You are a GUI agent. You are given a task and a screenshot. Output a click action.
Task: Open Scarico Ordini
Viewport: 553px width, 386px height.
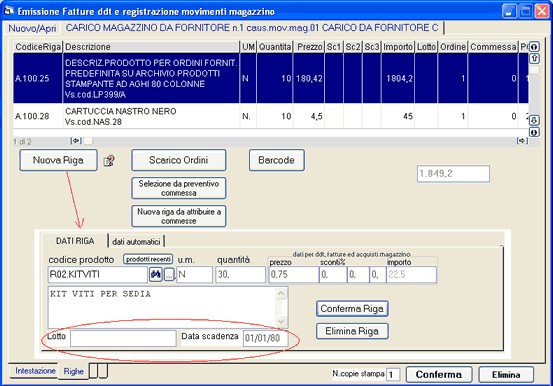[x=178, y=160]
